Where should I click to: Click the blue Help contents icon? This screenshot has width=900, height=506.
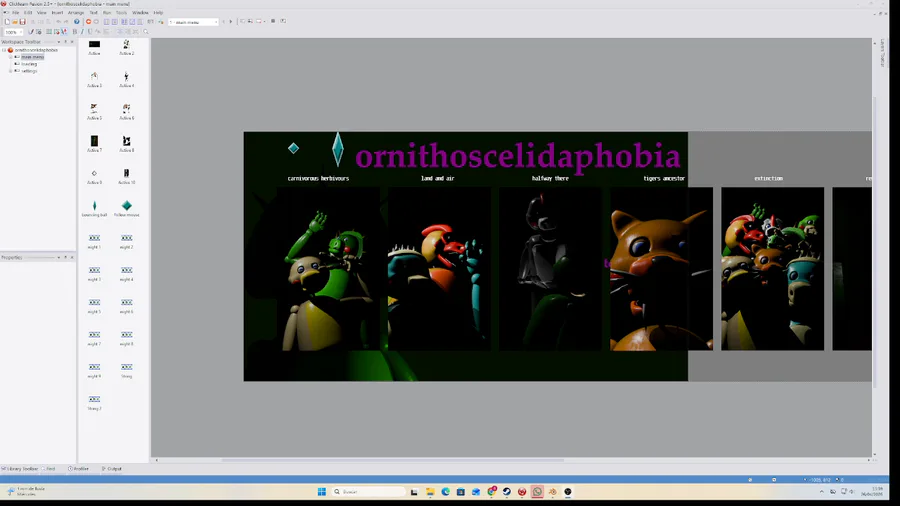[x=76, y=22]
